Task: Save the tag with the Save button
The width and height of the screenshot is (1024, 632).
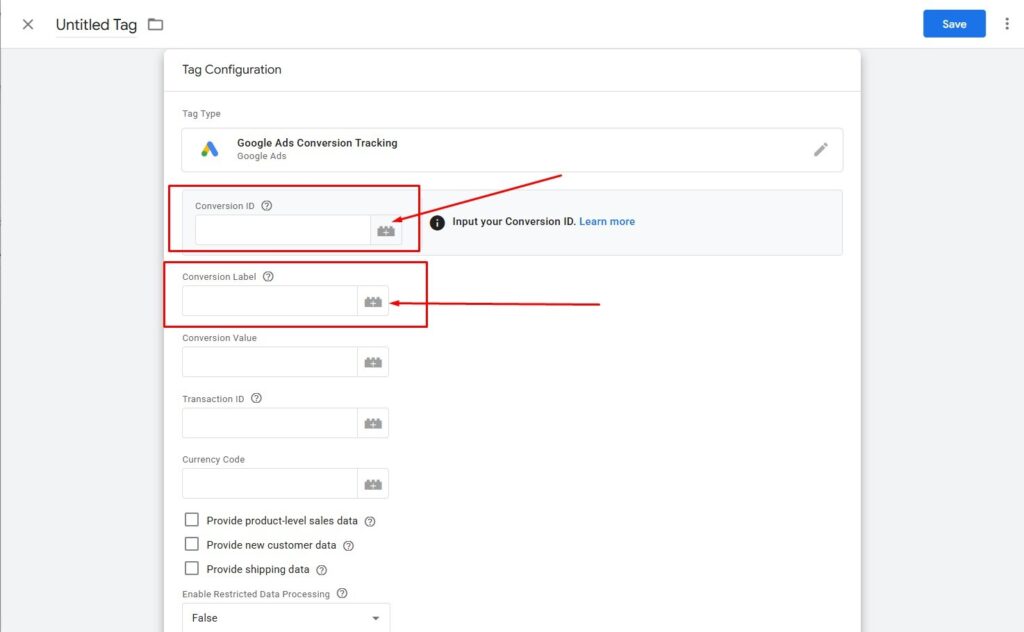Action: (x=954, y=24)
